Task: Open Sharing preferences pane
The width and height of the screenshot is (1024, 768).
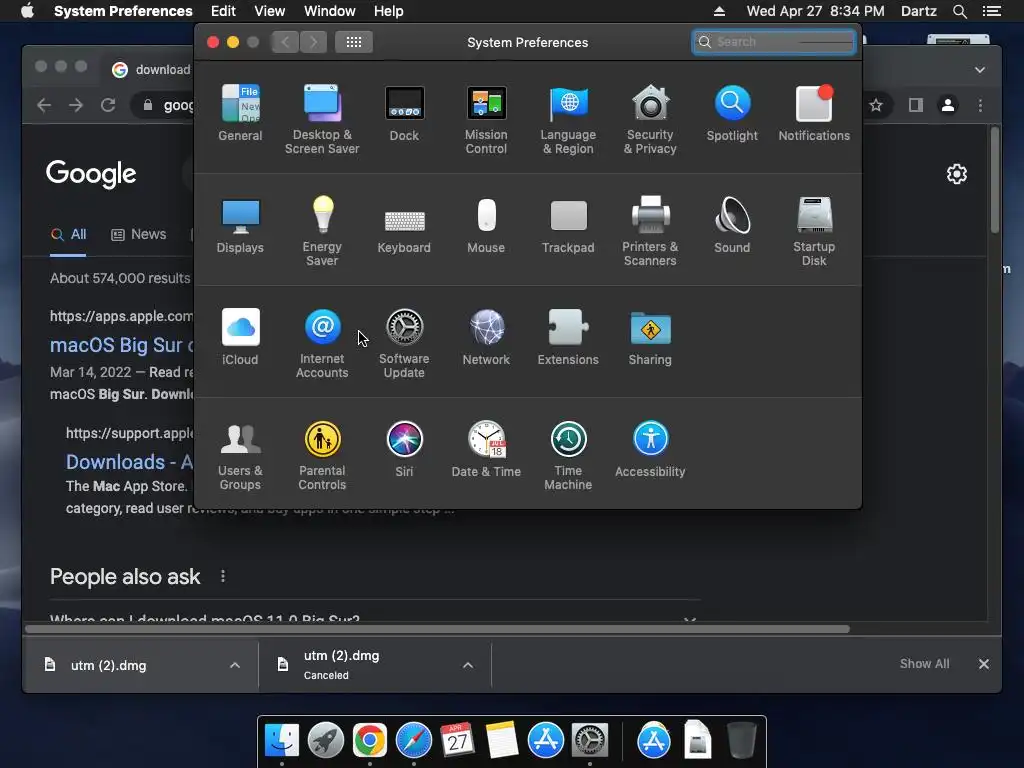Action: [650, 337]
